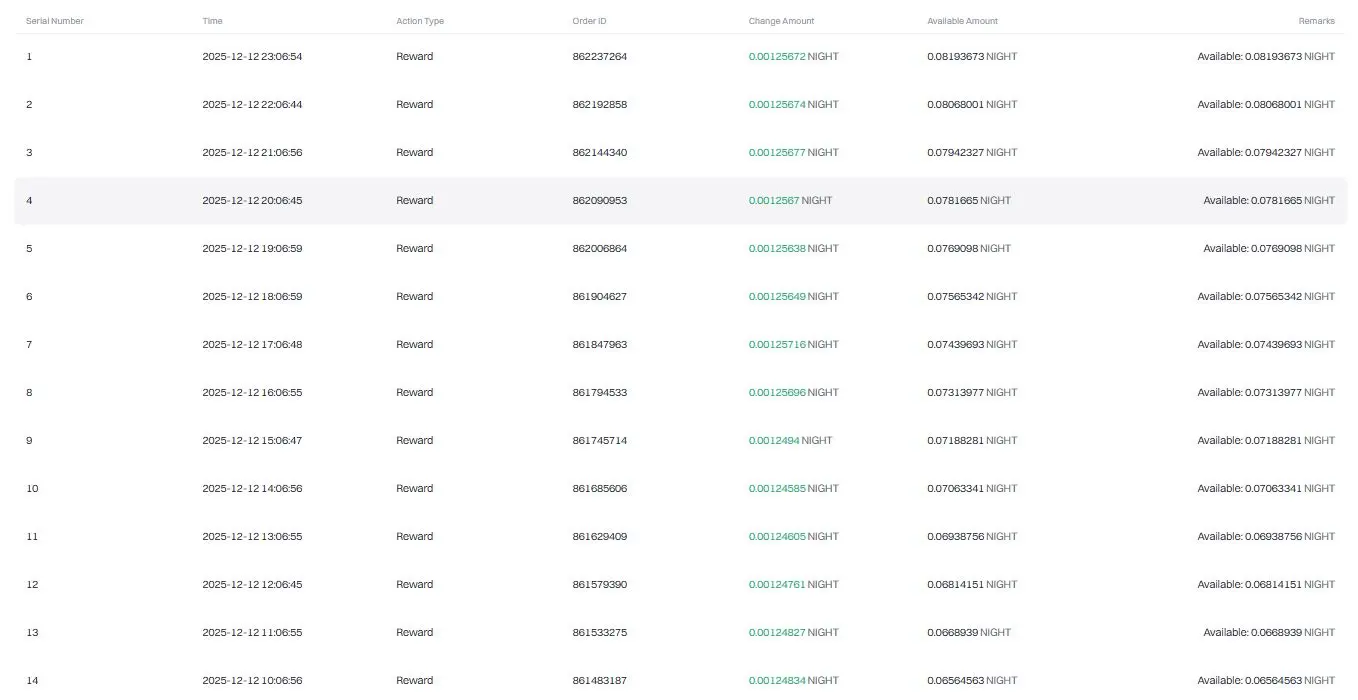The height and width of the screenshot is (700, 1358).
Task: Click the Available Amount column header
Action: pyautogui.click(x=962, y=21)
